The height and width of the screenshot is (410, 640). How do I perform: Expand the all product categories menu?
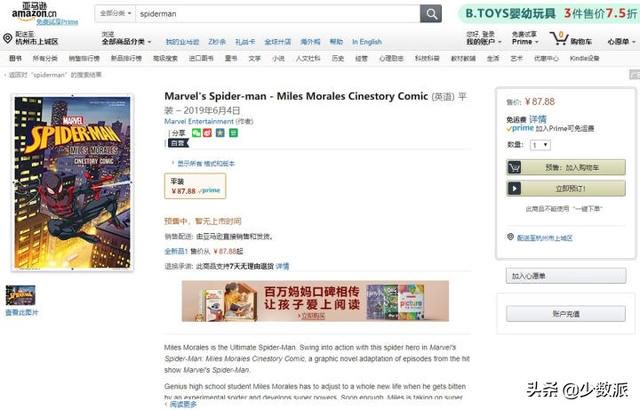click(x=126, y=42)
